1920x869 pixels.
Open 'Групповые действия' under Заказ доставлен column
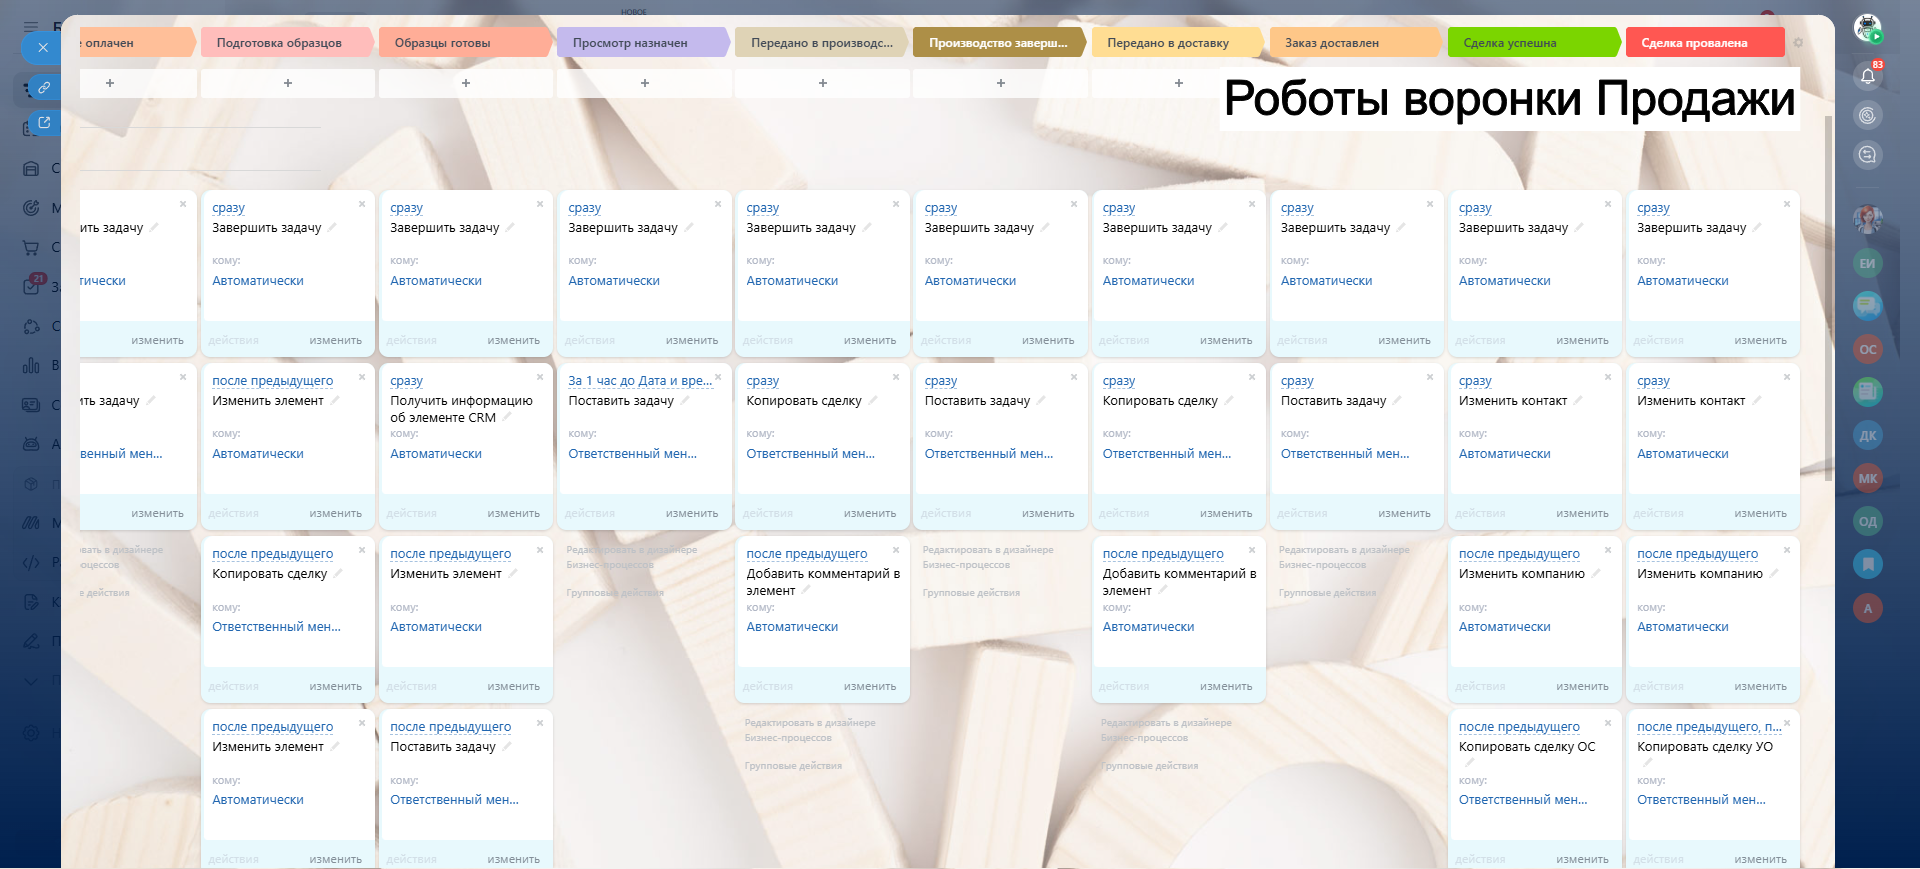point(1327,593)
